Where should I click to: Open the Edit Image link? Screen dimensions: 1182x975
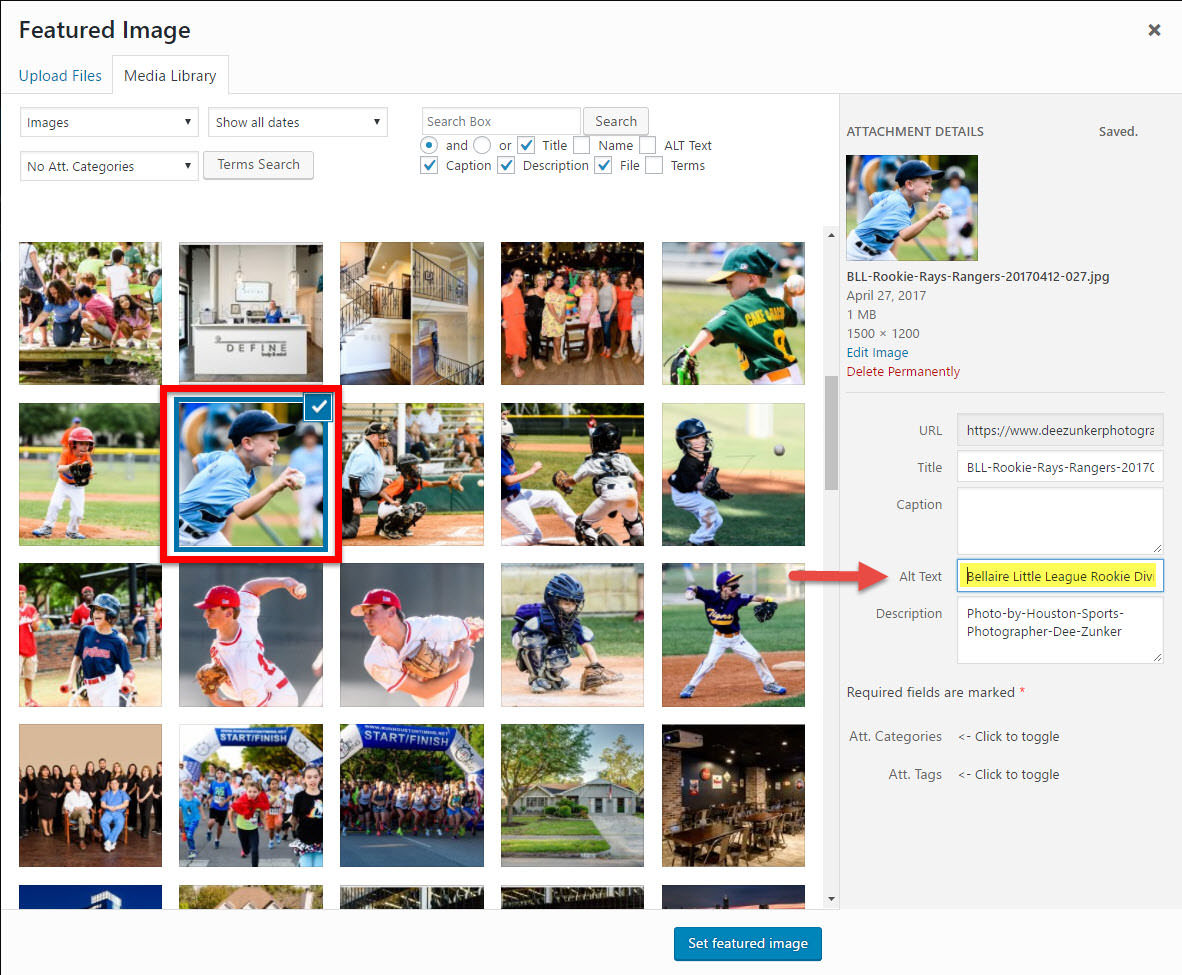[877, 352]
